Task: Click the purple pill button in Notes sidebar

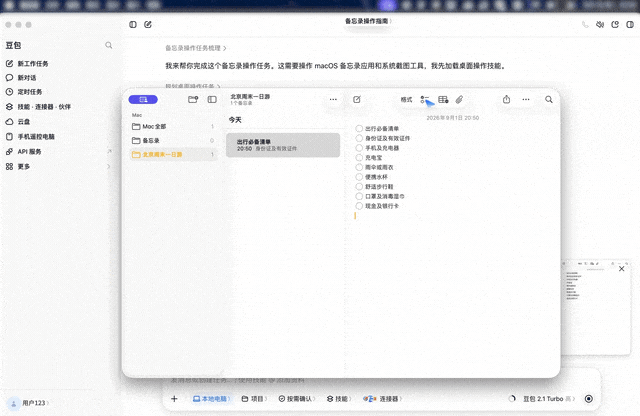Action: pyautogui.click(x=143, y=99)
